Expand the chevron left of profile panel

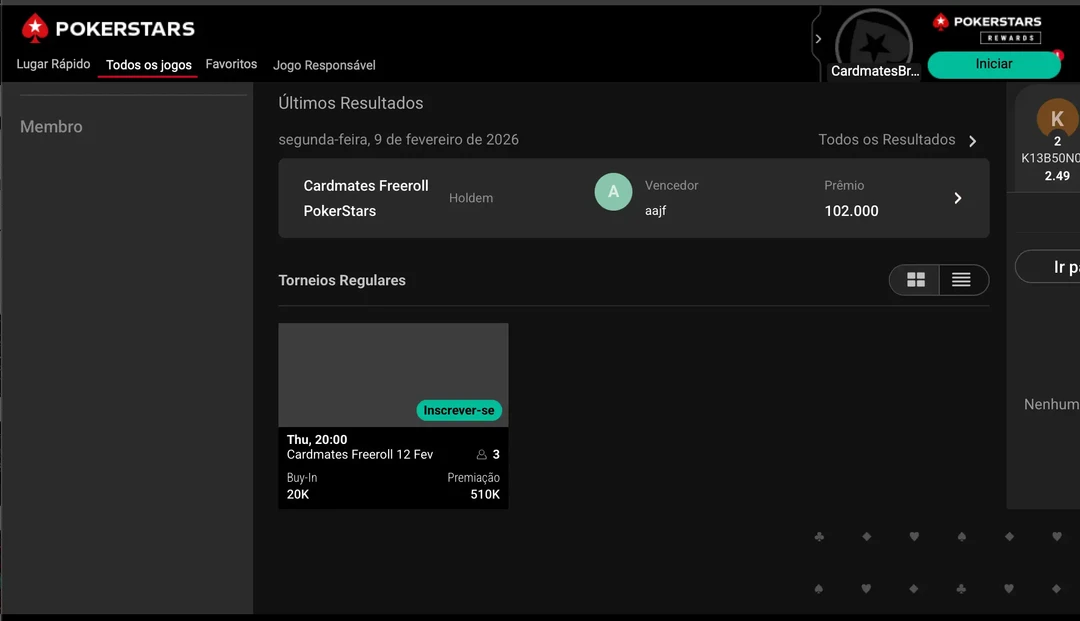pyautogui.click(x=818, y=39)
